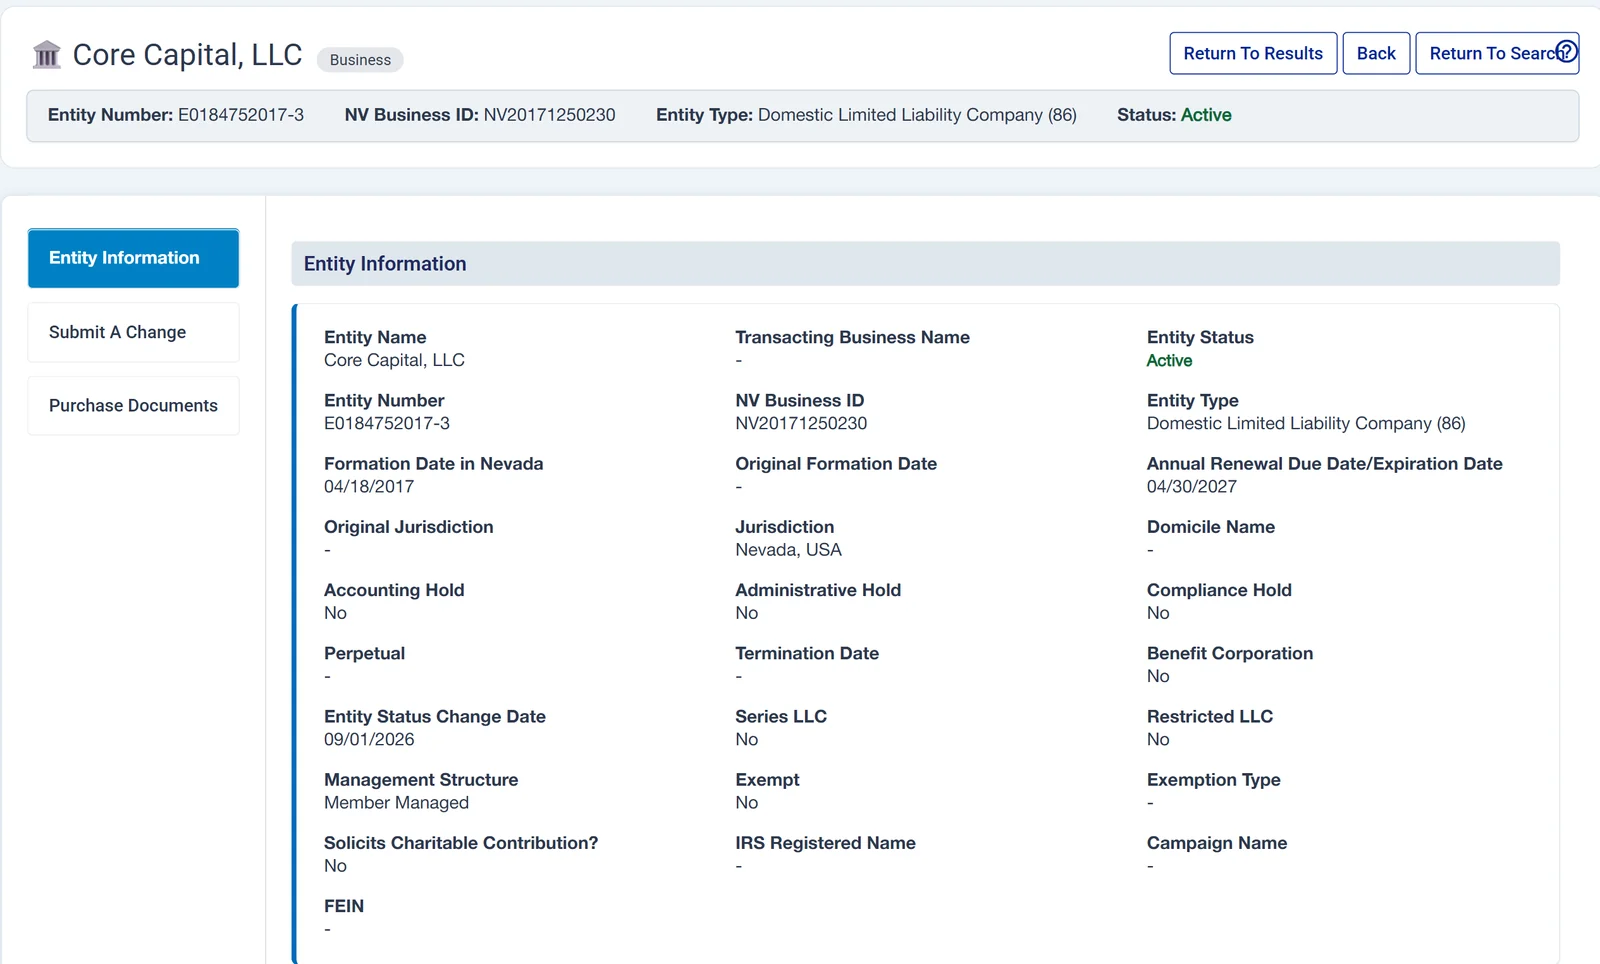Click the Return To Results button
The width and height of the screenshot is (1600, 964).
coord(1253,53)
